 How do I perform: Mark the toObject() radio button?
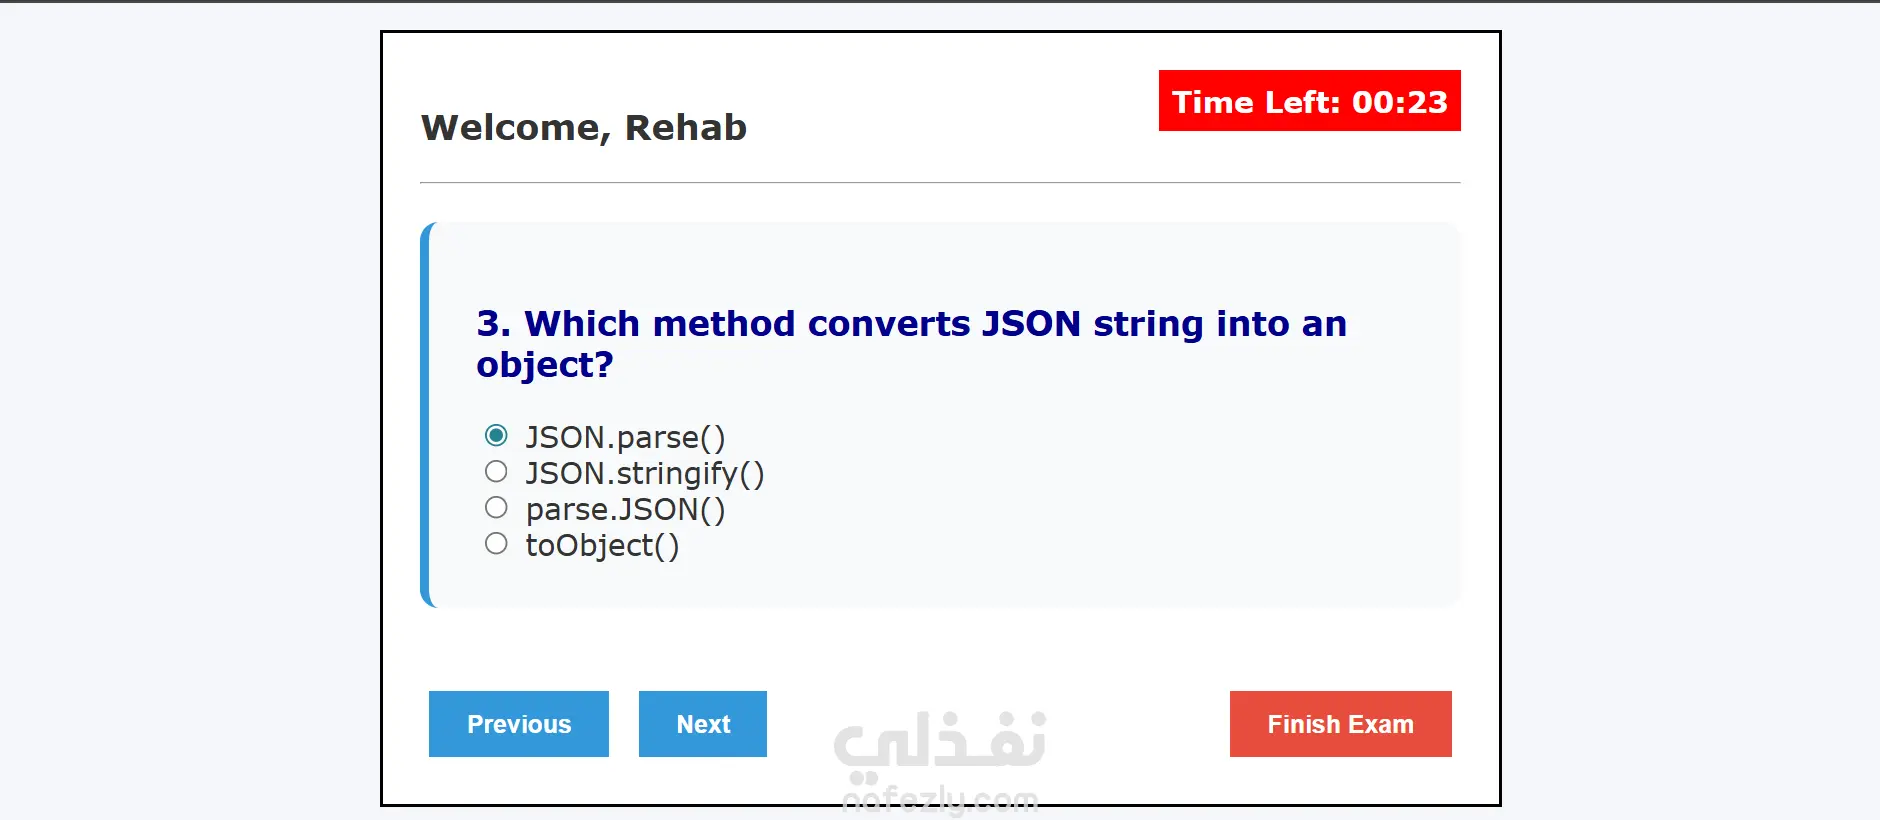tap(496, 543)
